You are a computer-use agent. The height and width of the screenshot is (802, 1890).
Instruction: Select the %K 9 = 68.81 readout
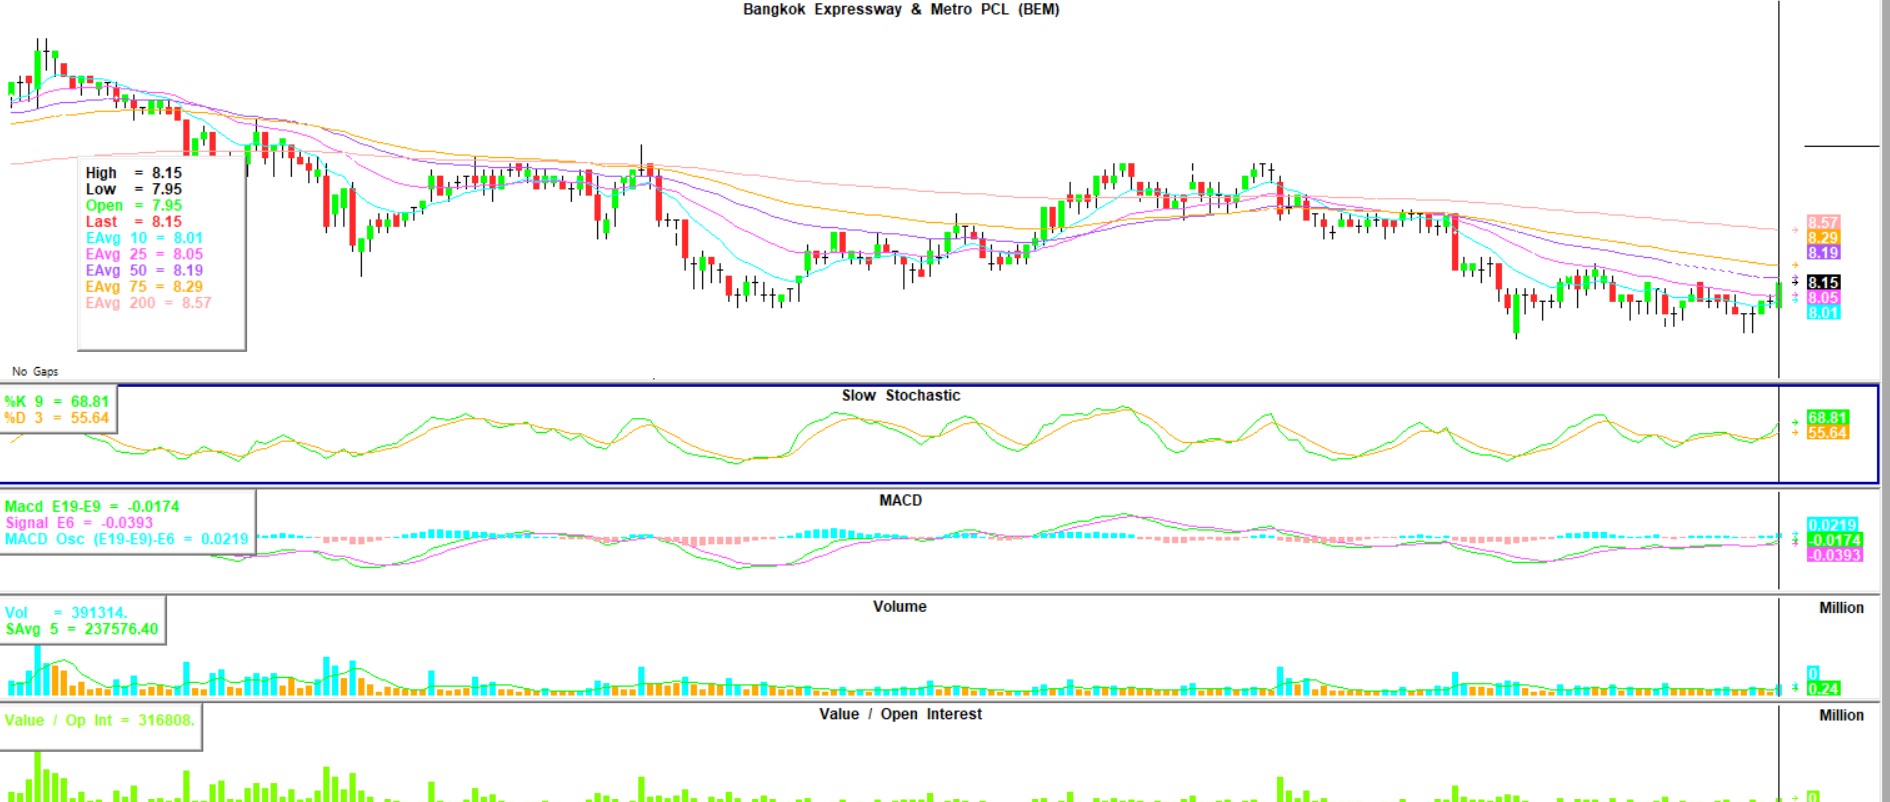click(x=56, y=401)
